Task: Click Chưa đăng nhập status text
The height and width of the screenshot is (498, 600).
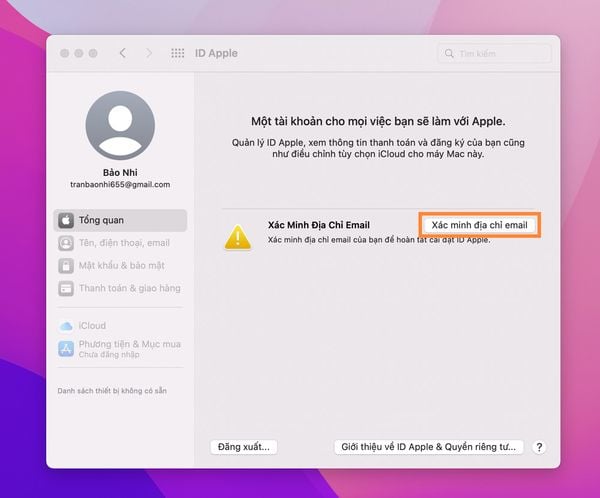Action: [x=109, y=355]
